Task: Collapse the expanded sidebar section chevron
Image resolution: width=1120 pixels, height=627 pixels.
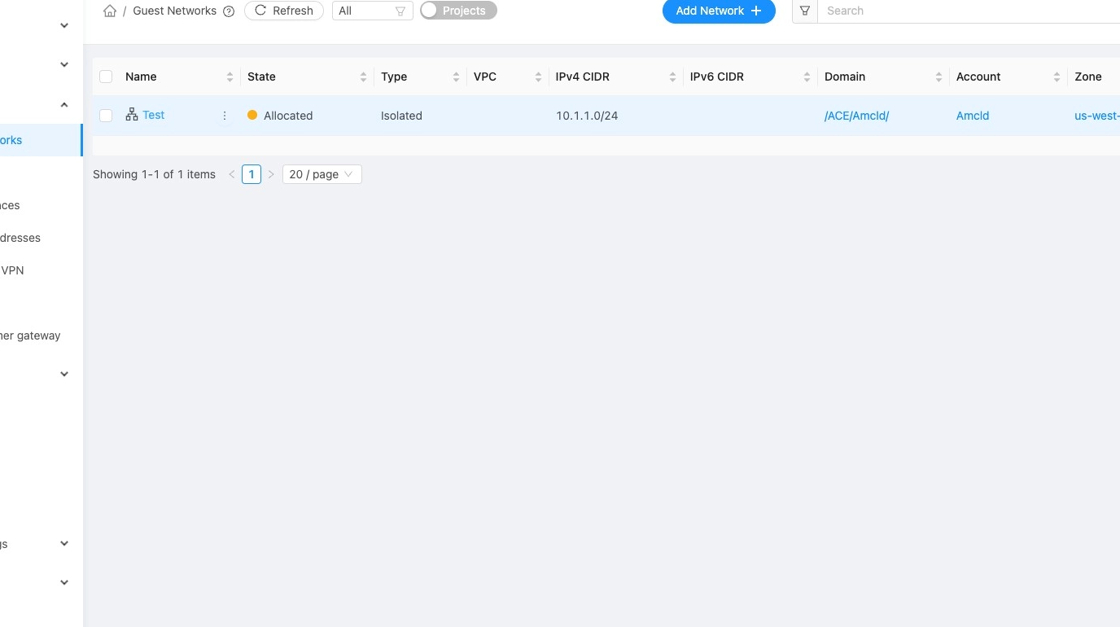Action: (64, 105)
